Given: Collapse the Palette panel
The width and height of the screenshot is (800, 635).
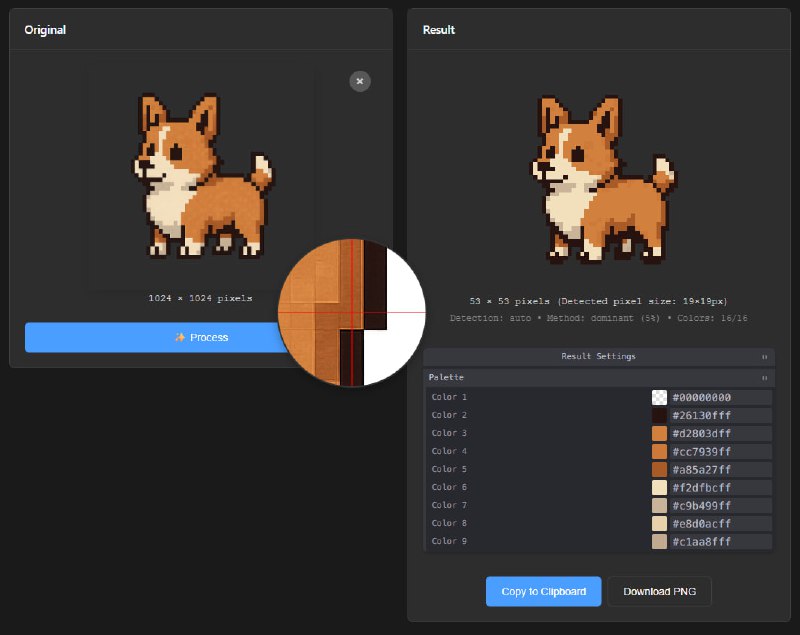Looking at the screenshot, I should (x=764, y=377).
